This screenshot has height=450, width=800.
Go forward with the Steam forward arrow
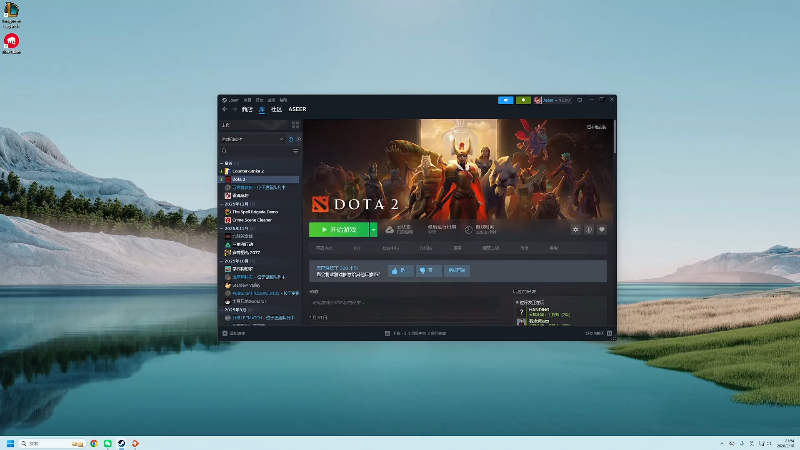point(235,109)
